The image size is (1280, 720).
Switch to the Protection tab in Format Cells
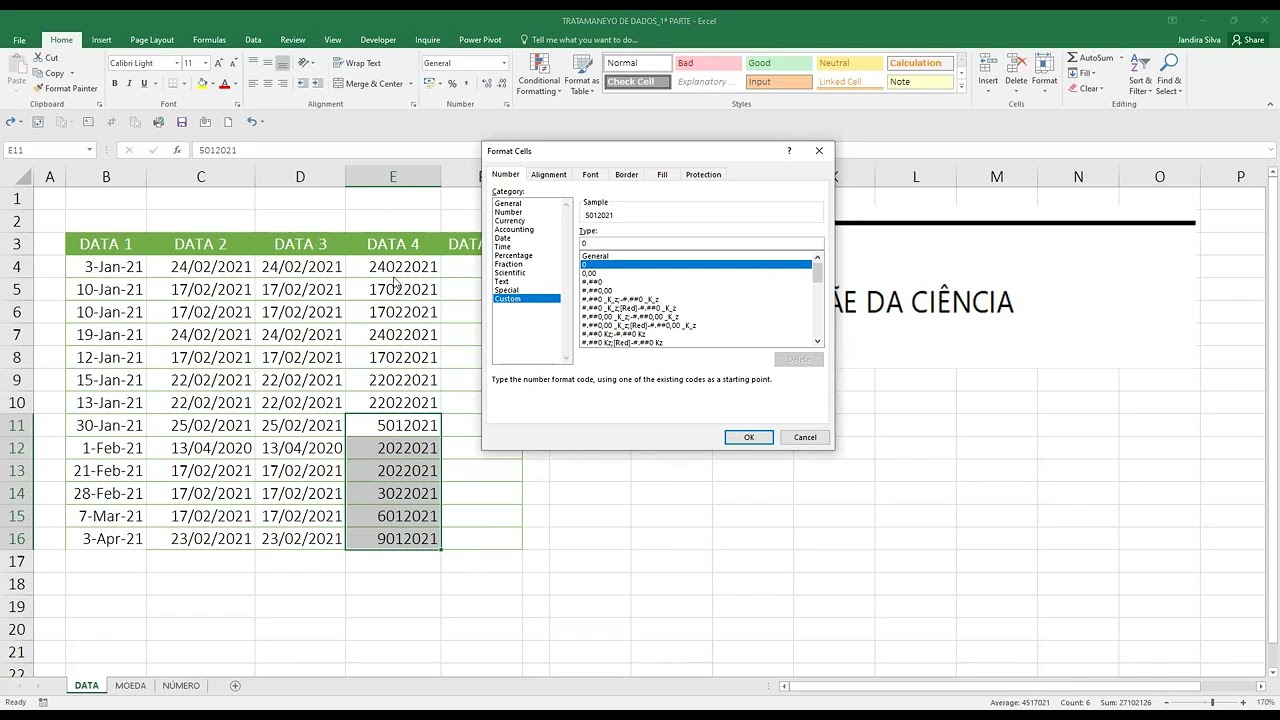pos(703,175)
